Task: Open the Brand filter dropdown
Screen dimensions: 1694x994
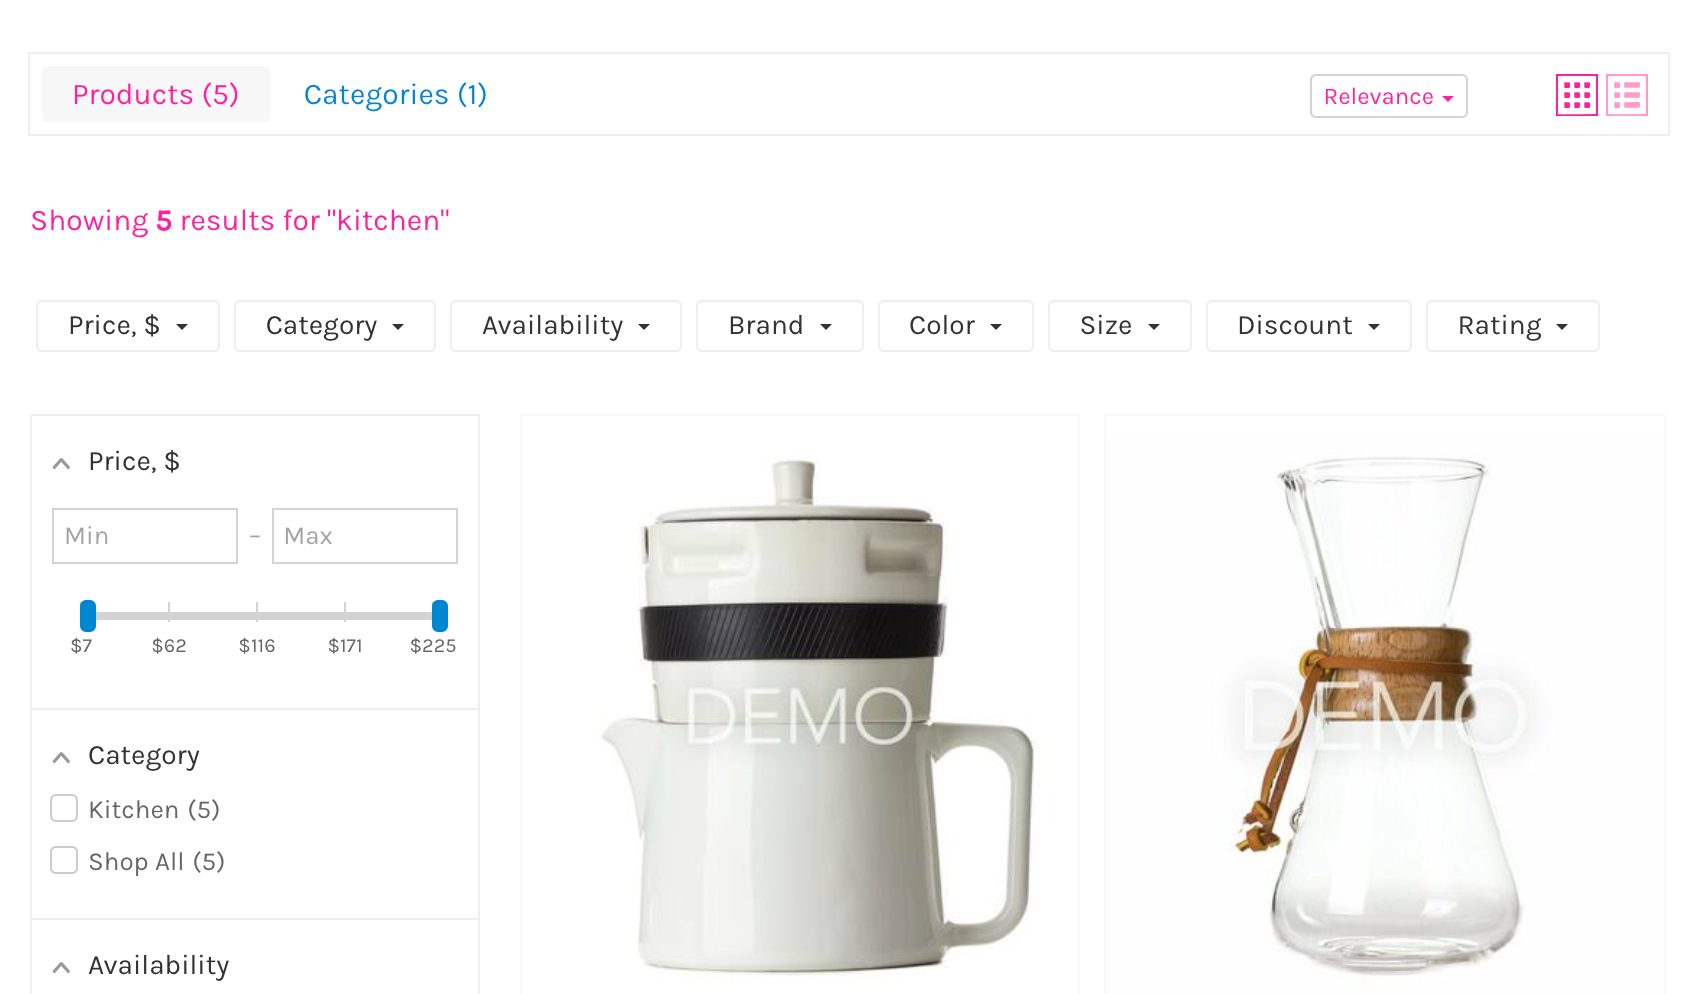Action: click(x=780, y=326)
